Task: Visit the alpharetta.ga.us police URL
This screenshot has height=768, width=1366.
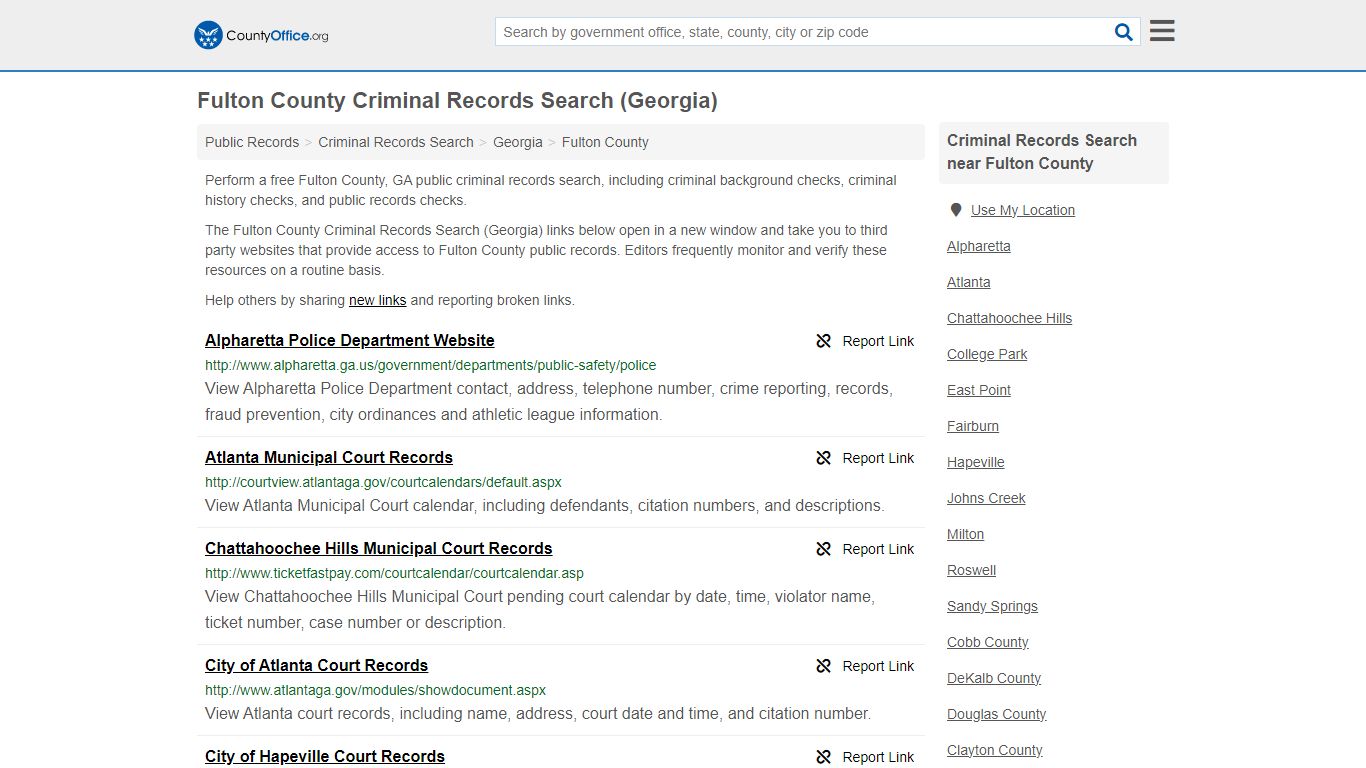Action: click(x=431, y=365)
